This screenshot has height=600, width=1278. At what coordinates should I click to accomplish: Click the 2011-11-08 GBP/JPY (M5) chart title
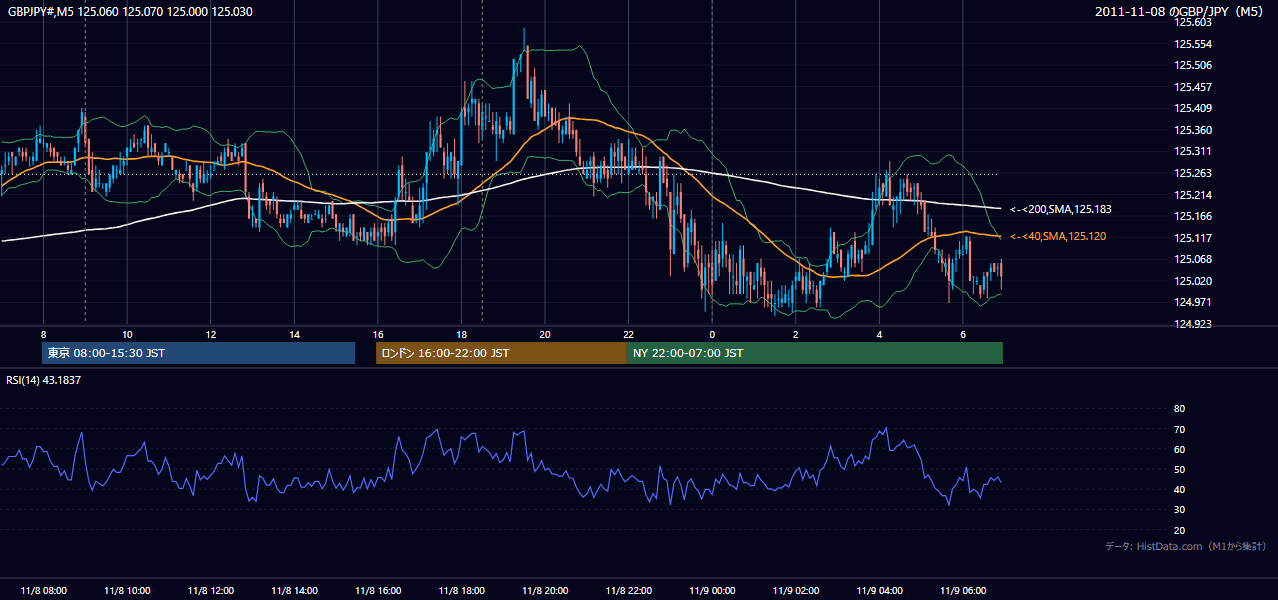coord(1181,12)
